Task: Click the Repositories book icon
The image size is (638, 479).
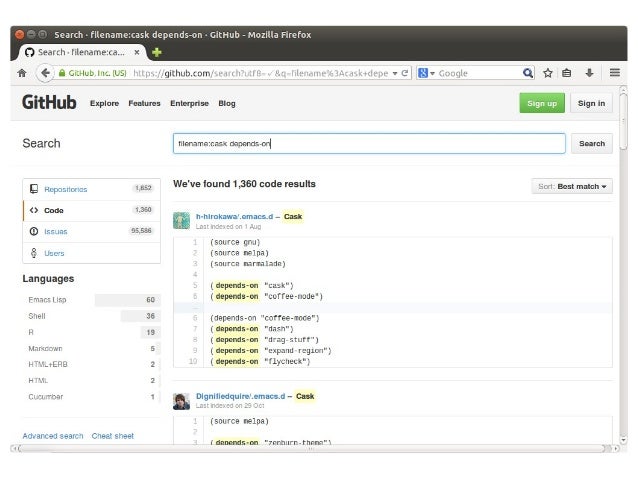Action: pyautogui.click(x=34, y=189)
